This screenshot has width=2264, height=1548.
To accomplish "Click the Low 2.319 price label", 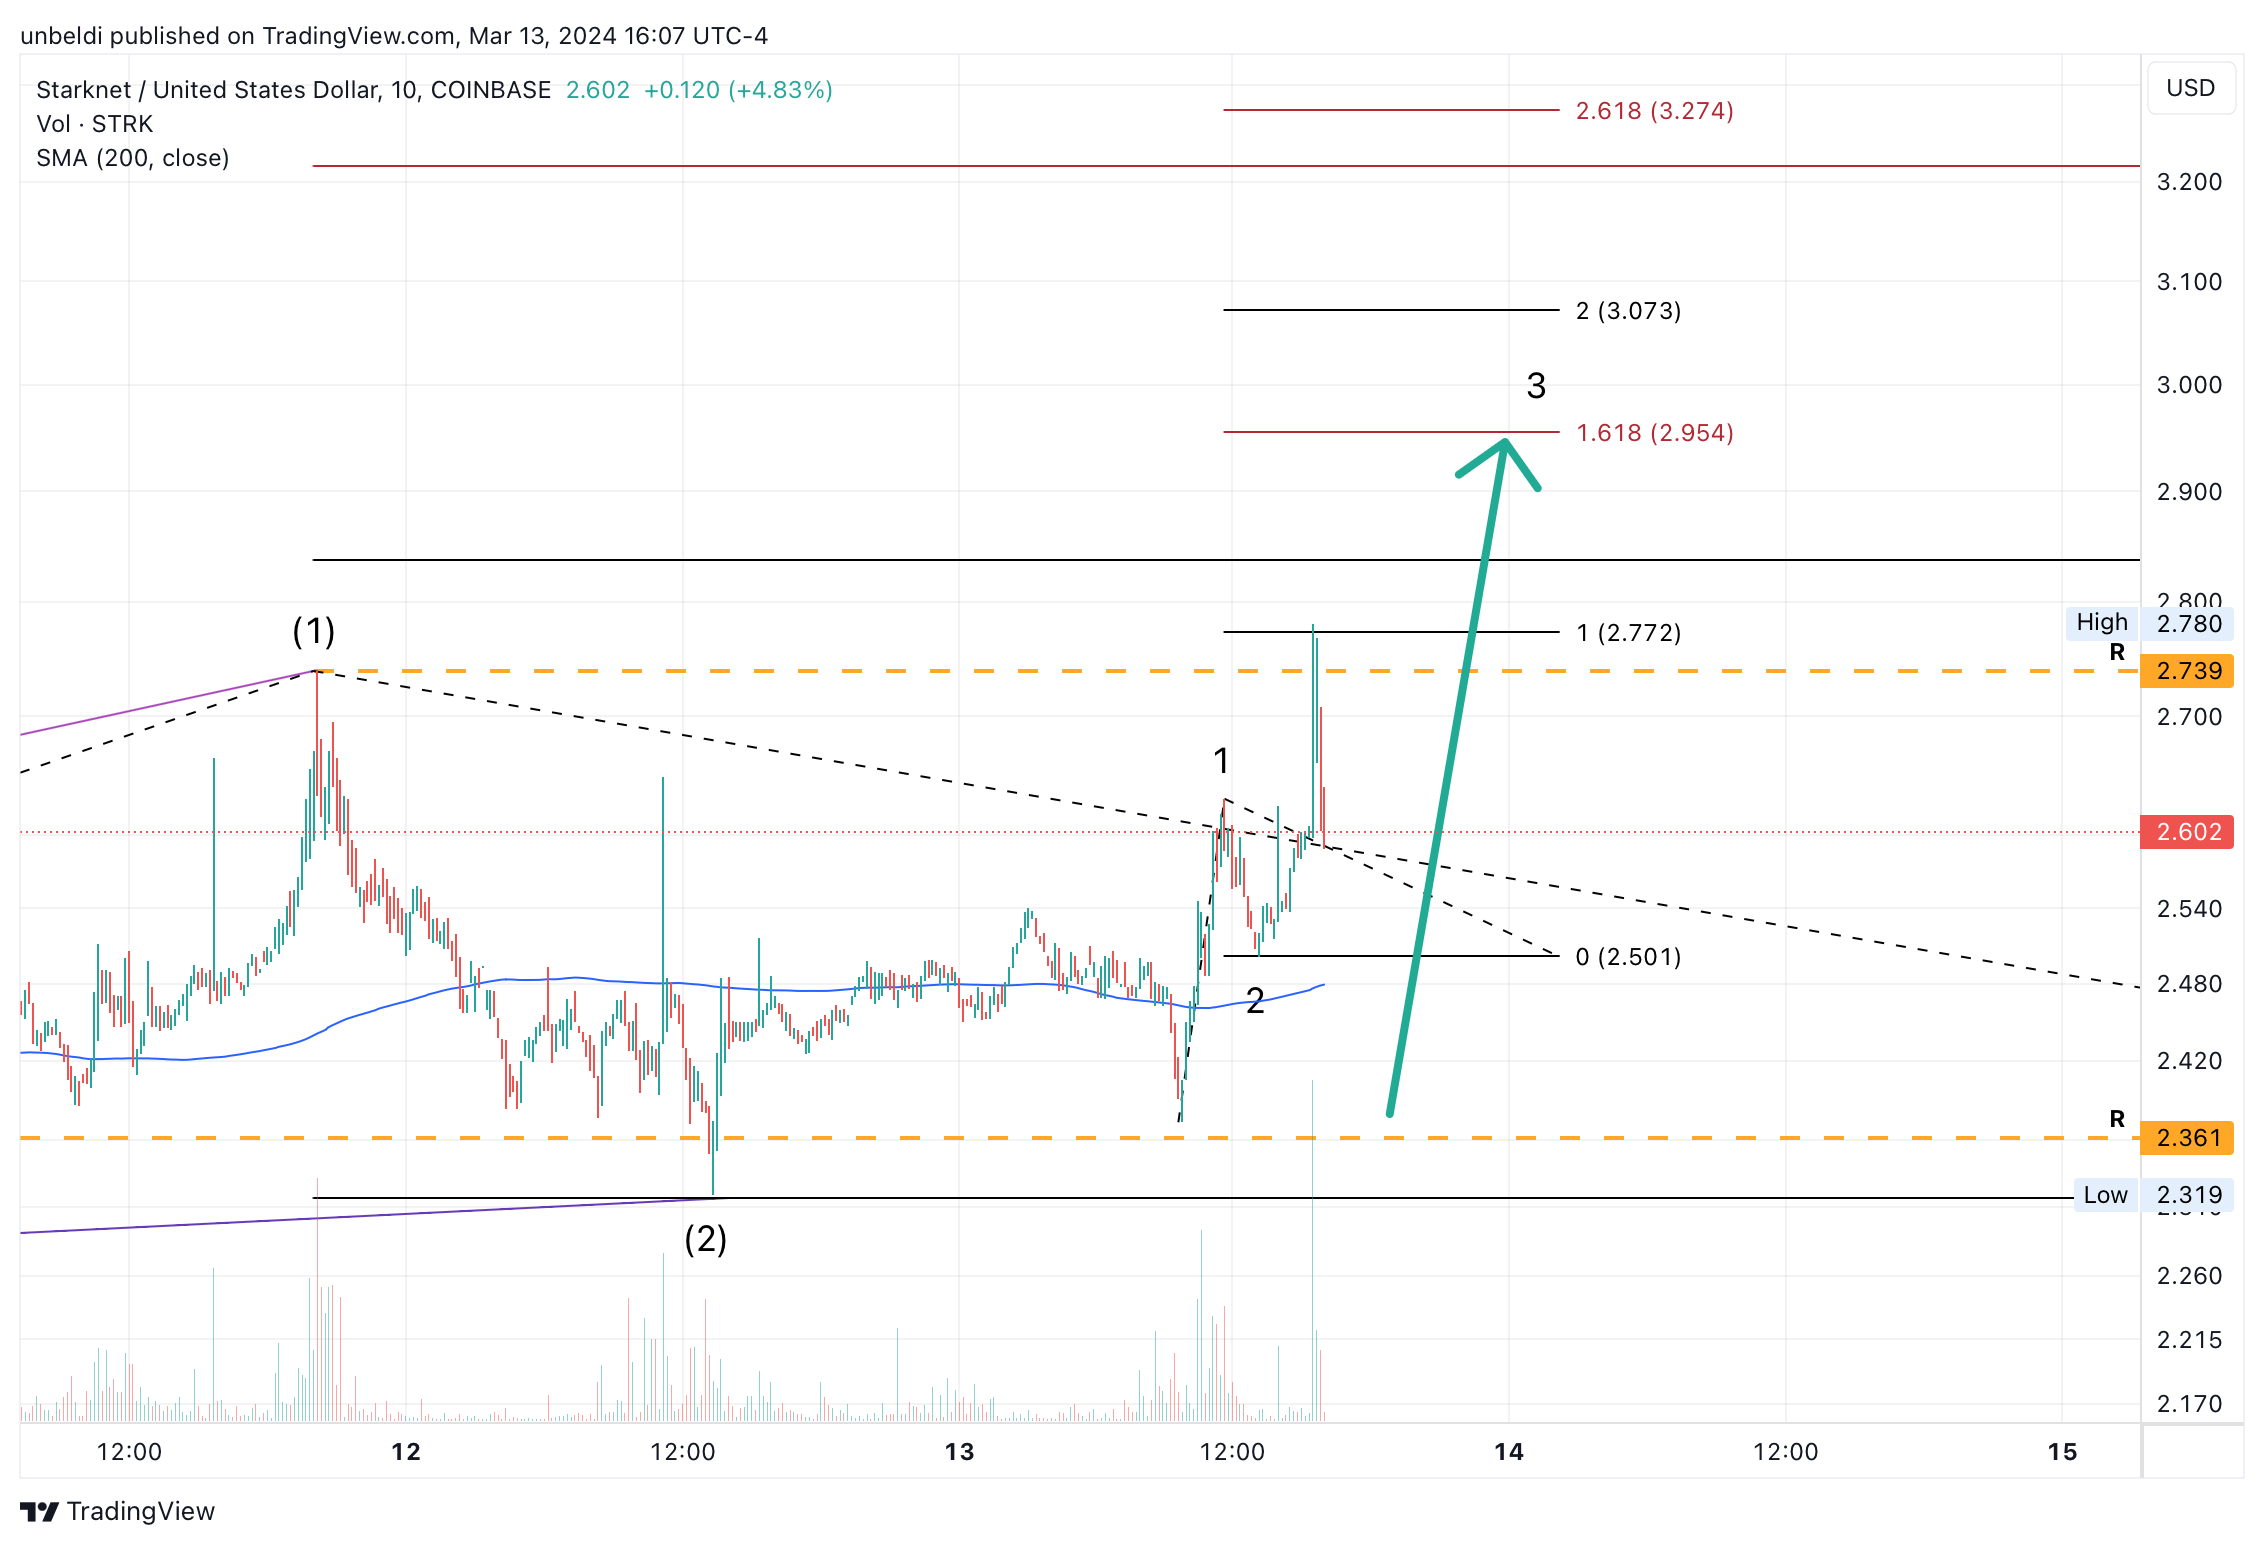I will point(2153,1195).
